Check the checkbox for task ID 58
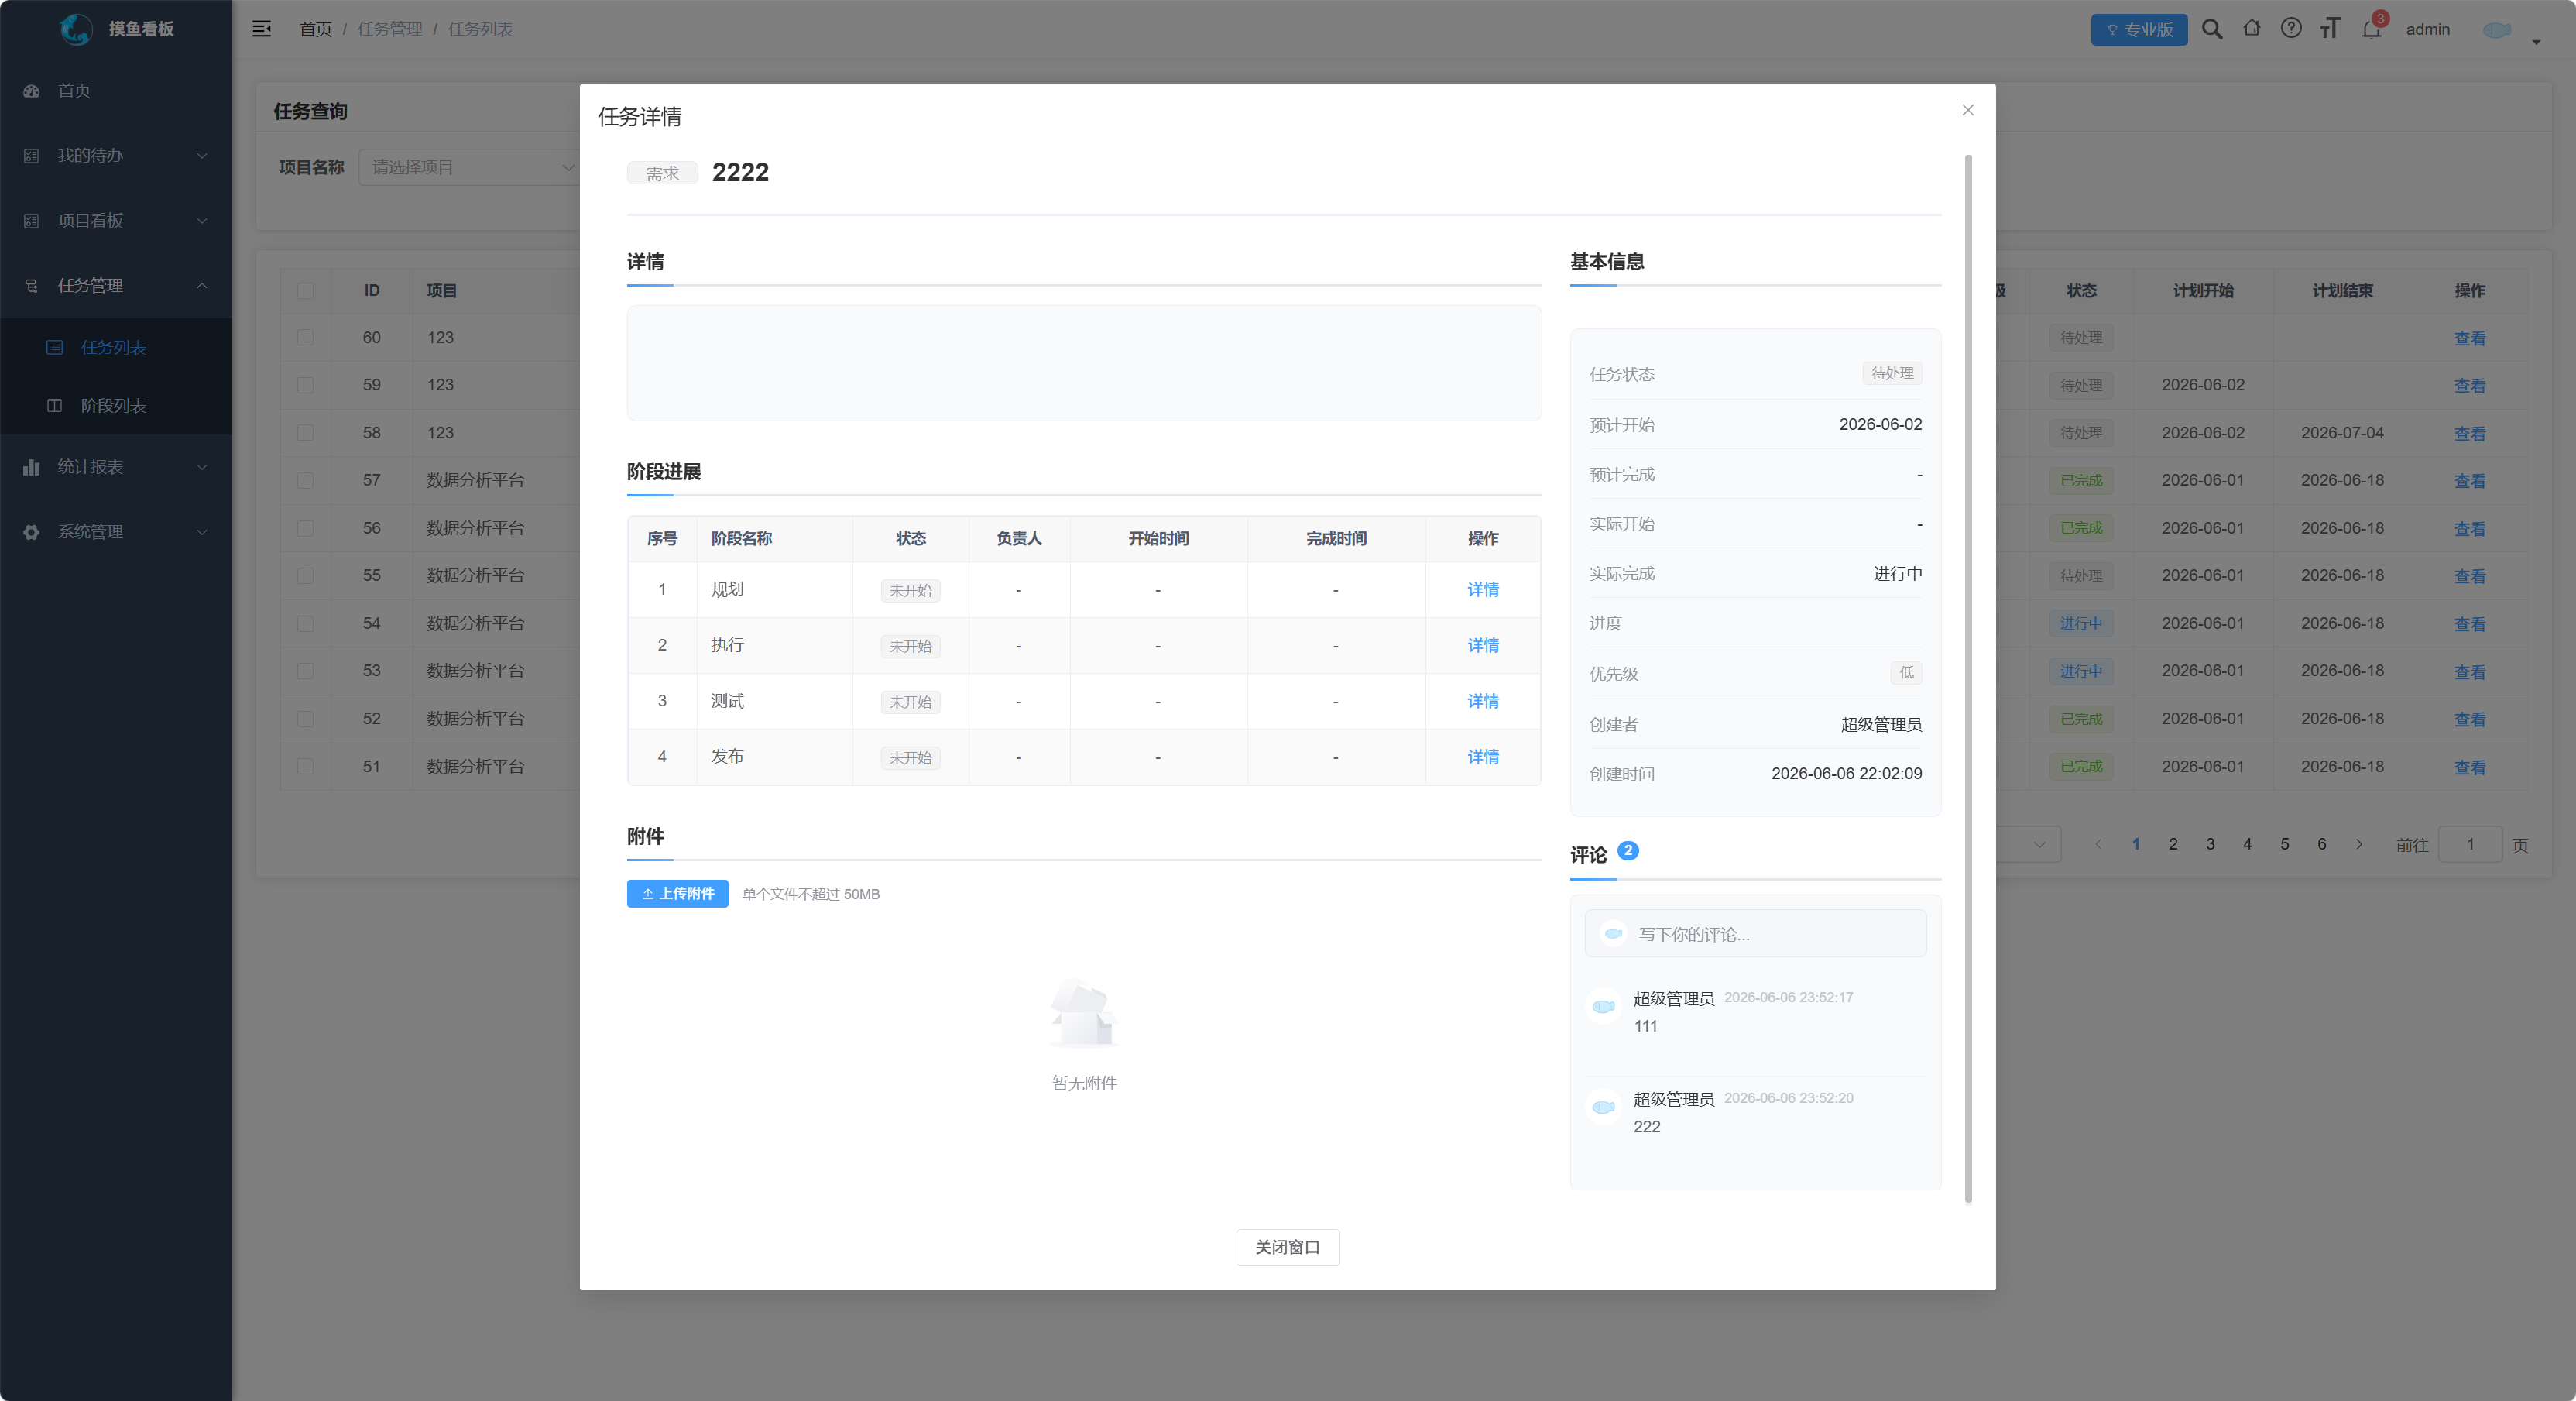This screenshot has height=1401, width=2576. click(x=305, y=432)
